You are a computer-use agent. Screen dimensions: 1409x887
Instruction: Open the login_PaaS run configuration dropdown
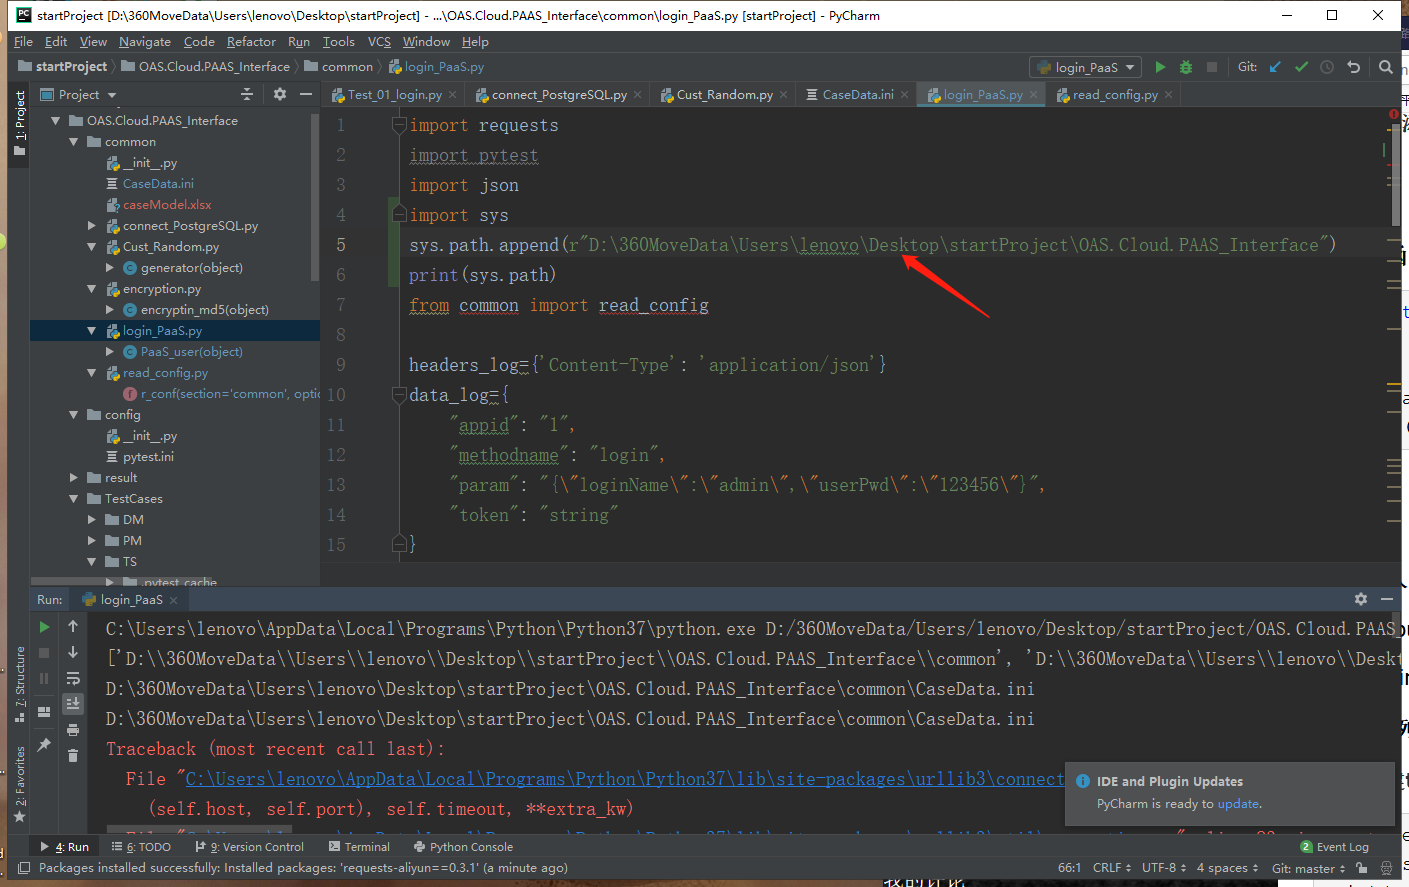(1085, 67)
